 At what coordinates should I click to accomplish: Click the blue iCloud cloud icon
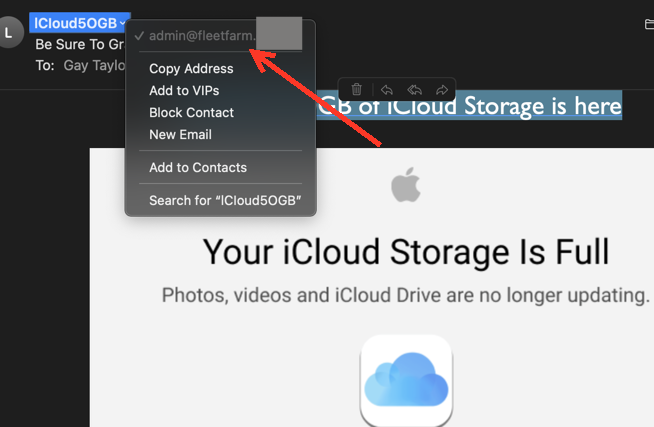tap(406, 380)
